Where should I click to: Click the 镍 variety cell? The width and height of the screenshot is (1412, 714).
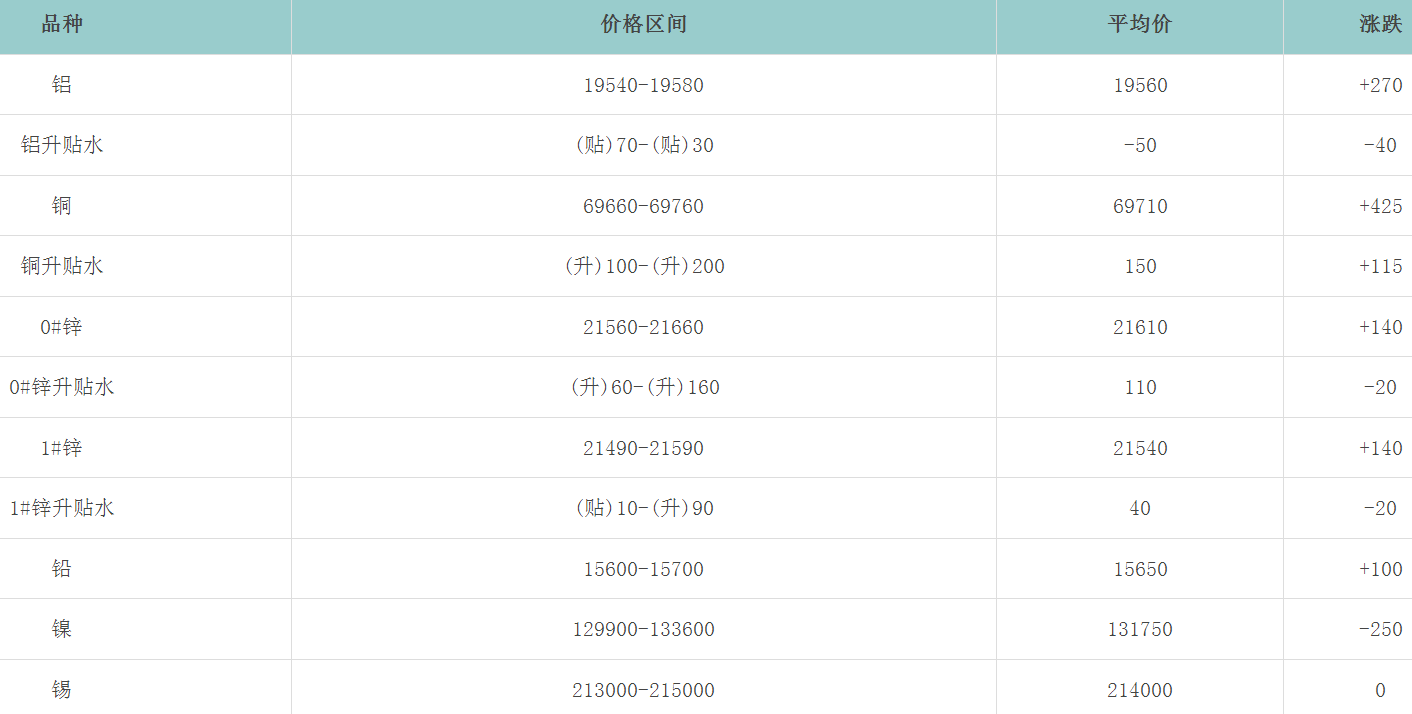coord(62,629)
